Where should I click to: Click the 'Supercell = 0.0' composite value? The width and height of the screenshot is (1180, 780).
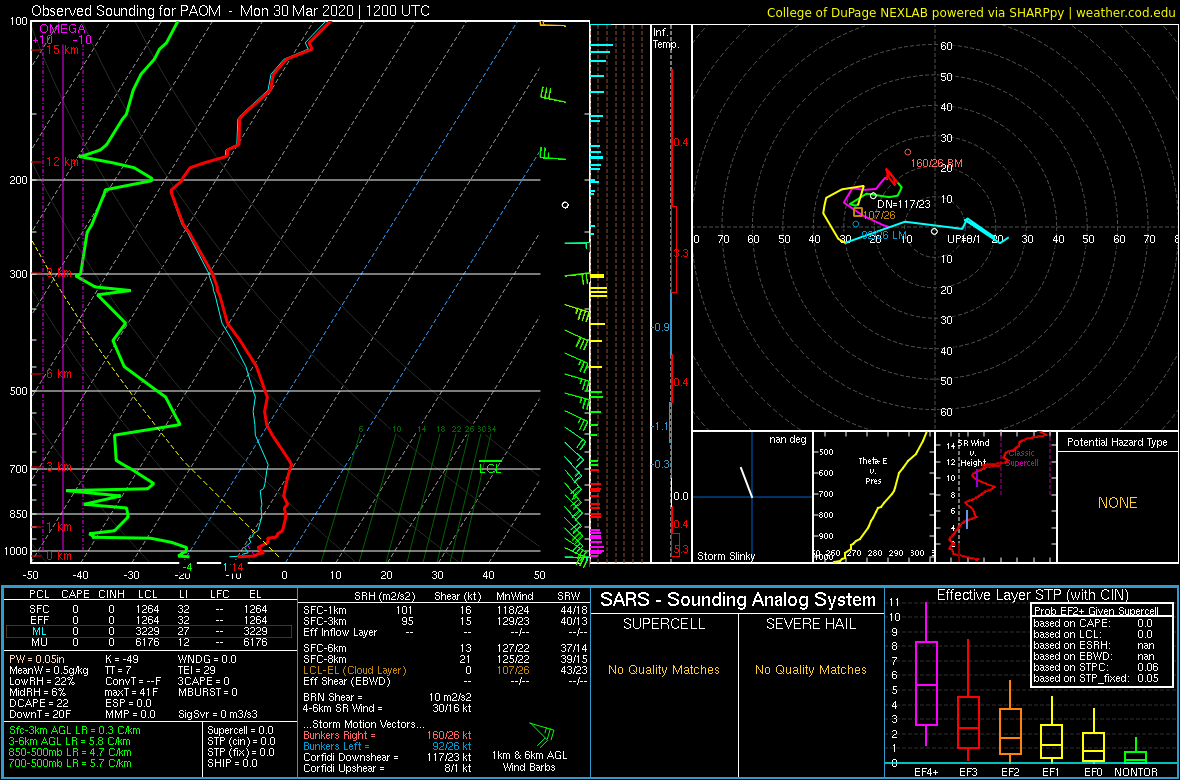(x=240, y=731)
